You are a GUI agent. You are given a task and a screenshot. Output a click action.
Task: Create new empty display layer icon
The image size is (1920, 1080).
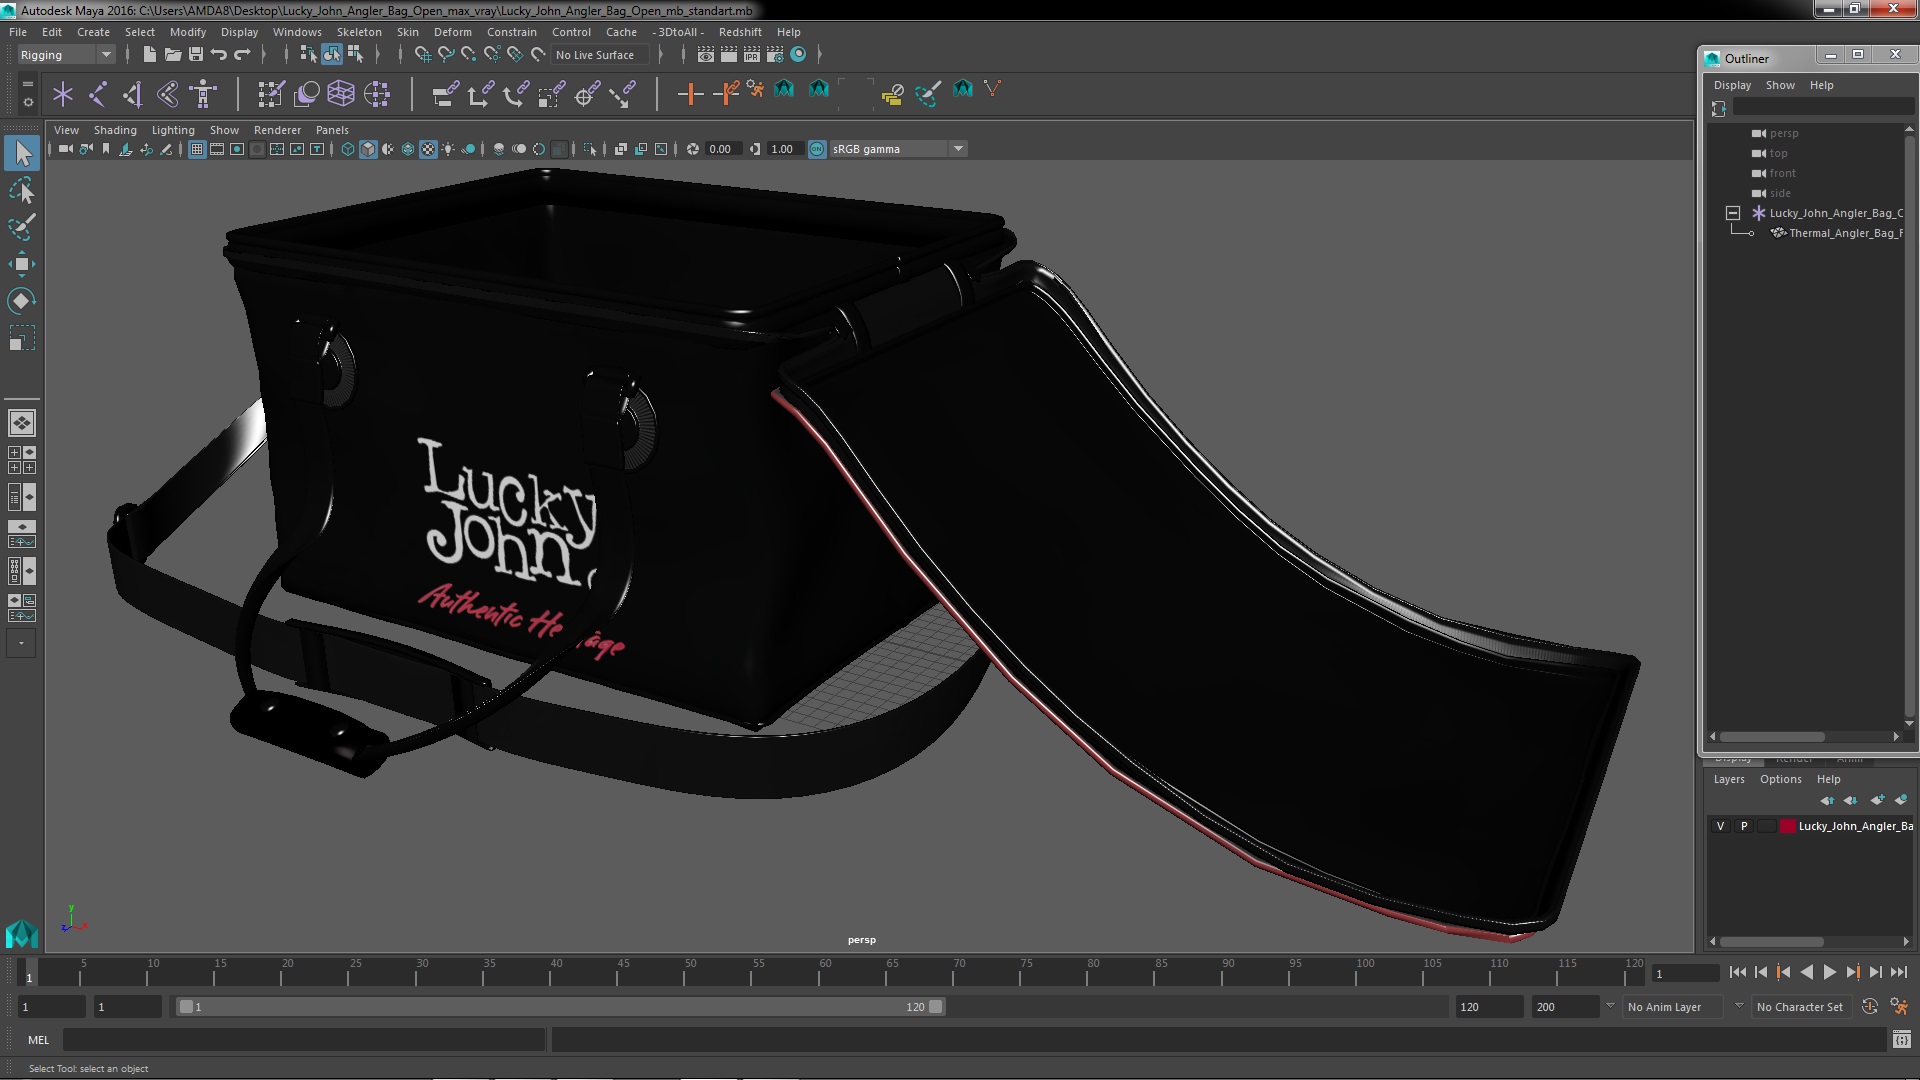click(1877, 800)
